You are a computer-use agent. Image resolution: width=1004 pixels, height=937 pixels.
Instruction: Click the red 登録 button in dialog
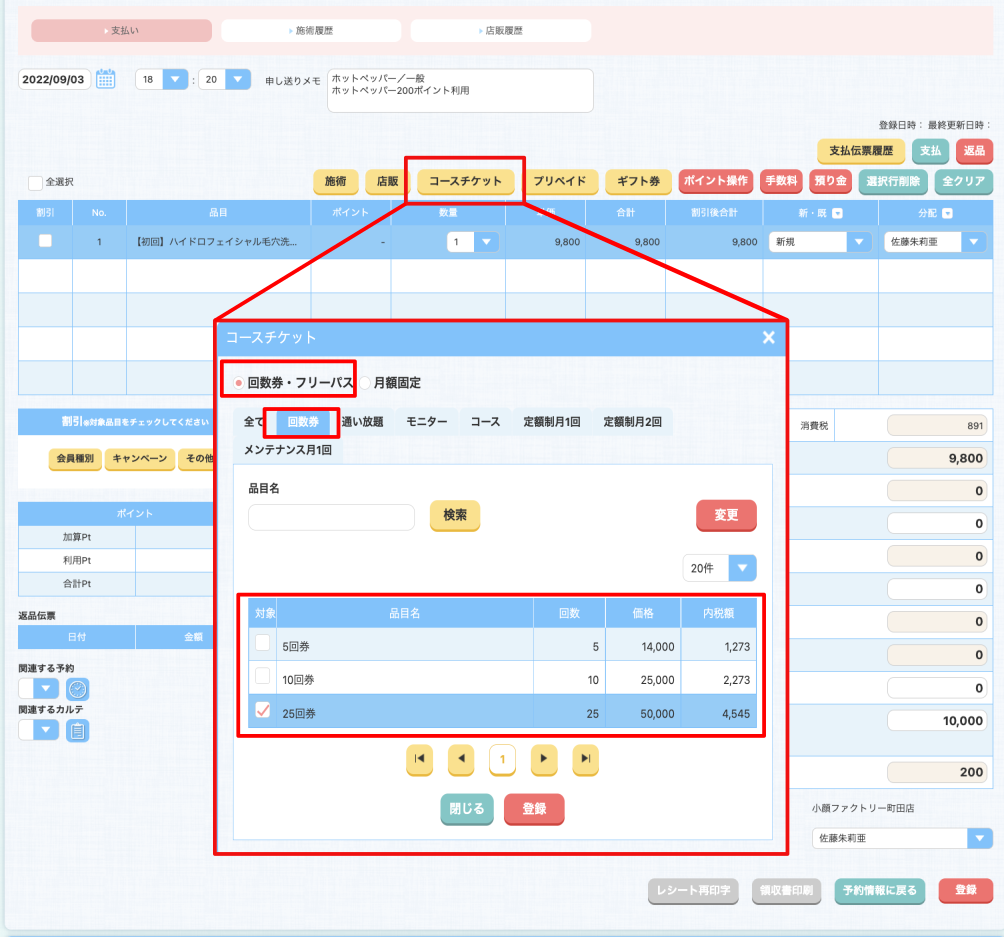534,809
